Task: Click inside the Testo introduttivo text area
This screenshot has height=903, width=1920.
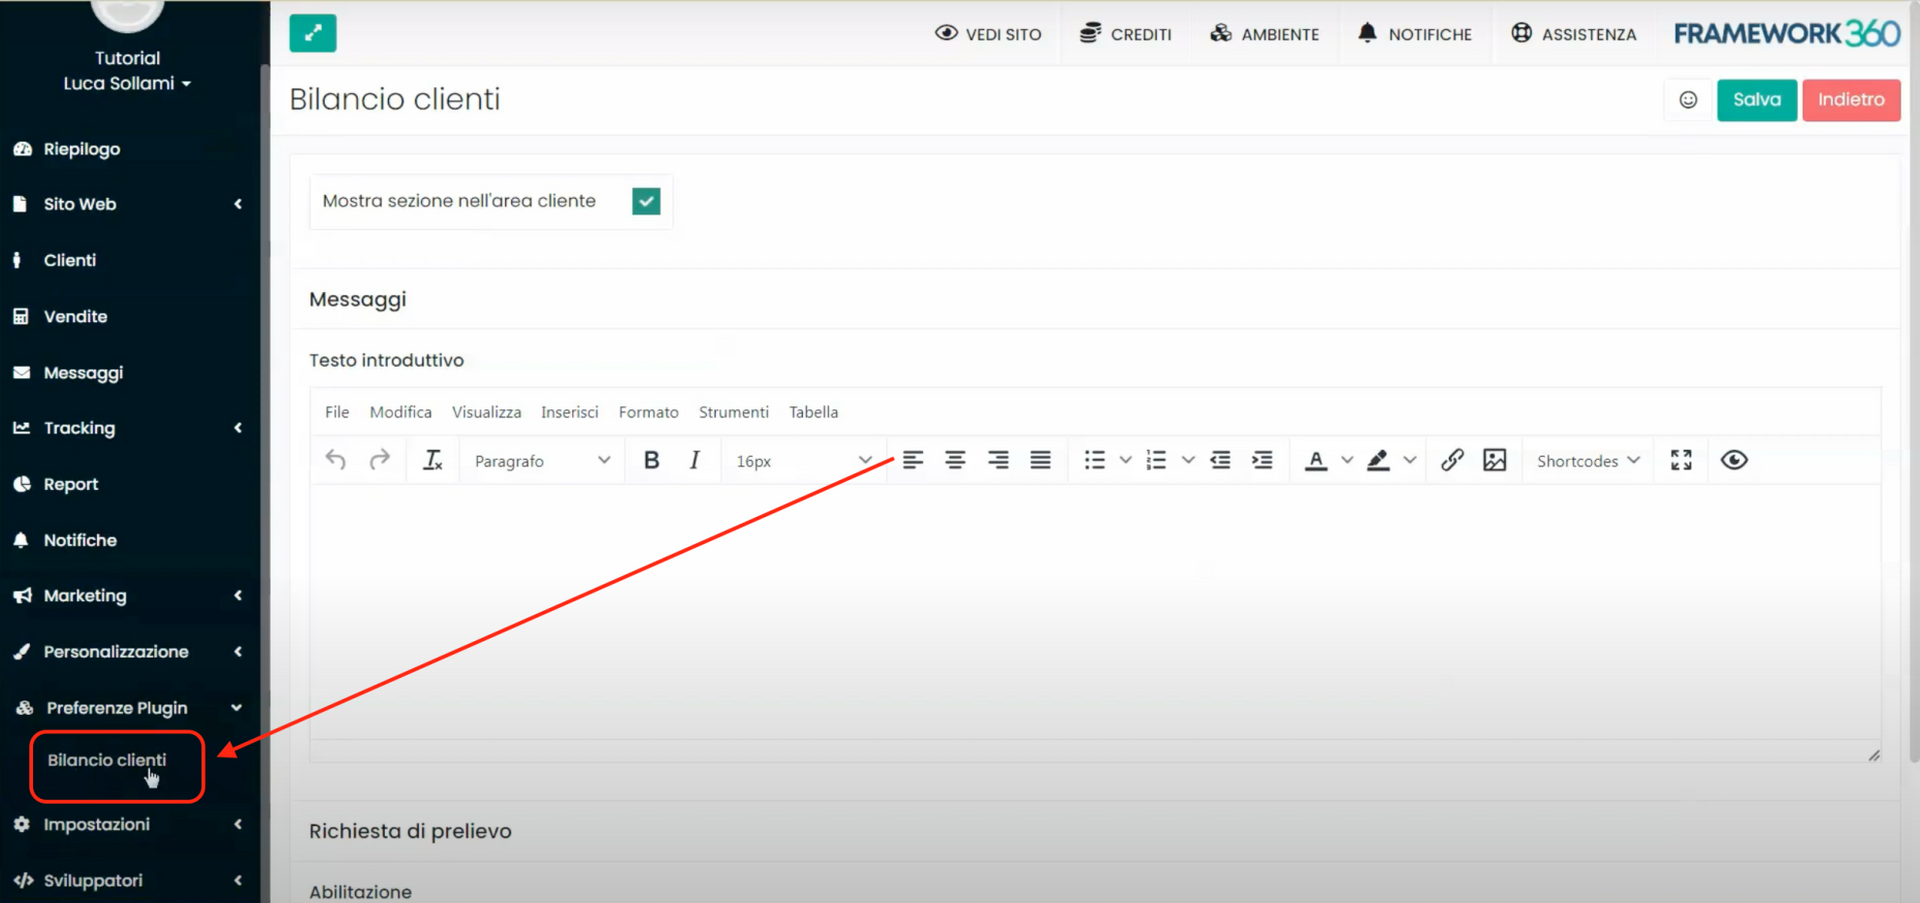Action: point(1094,610)
